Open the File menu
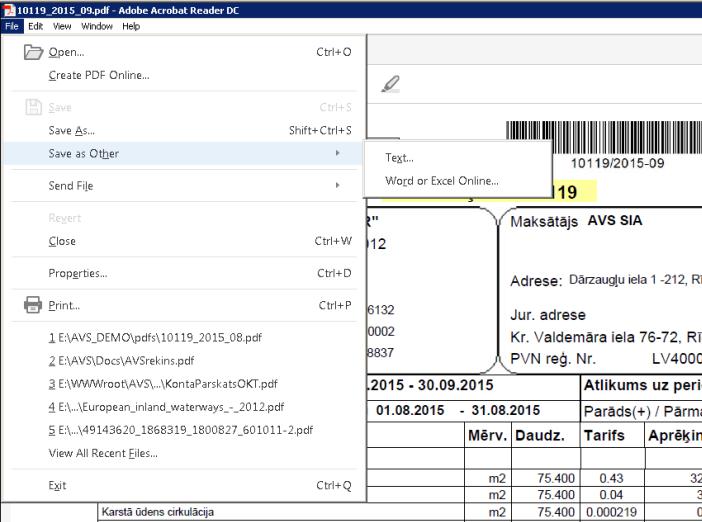Image resolution: width=702 pixels, height=522 pixels. click(12, 26)
